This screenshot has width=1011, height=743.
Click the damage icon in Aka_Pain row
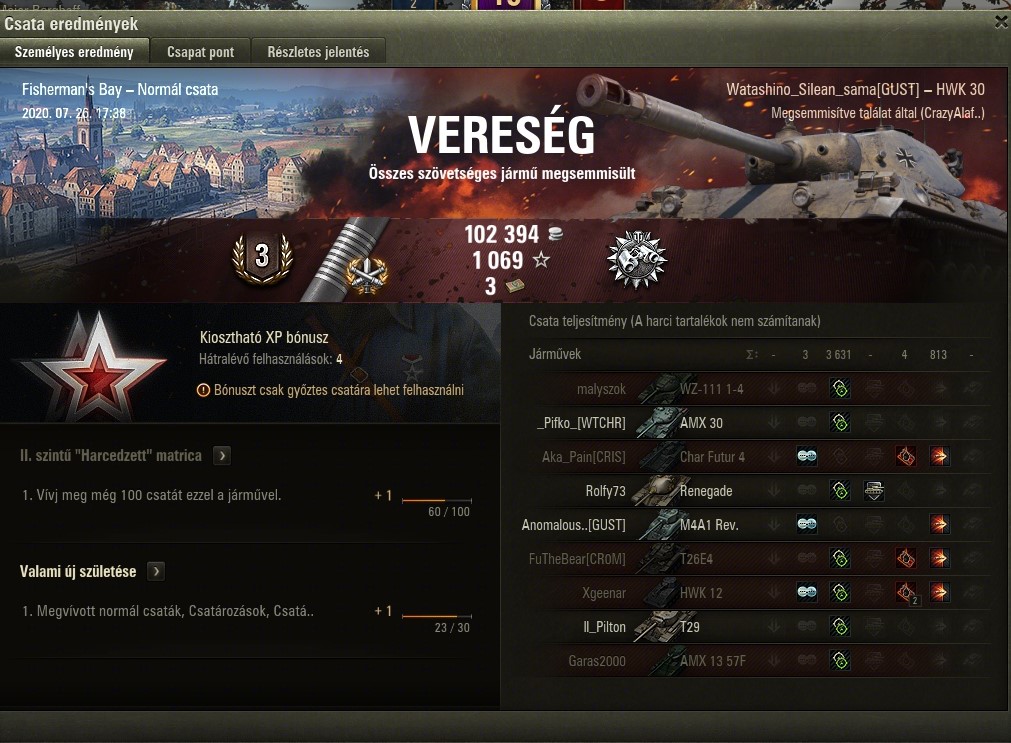(x=939, y=457)
